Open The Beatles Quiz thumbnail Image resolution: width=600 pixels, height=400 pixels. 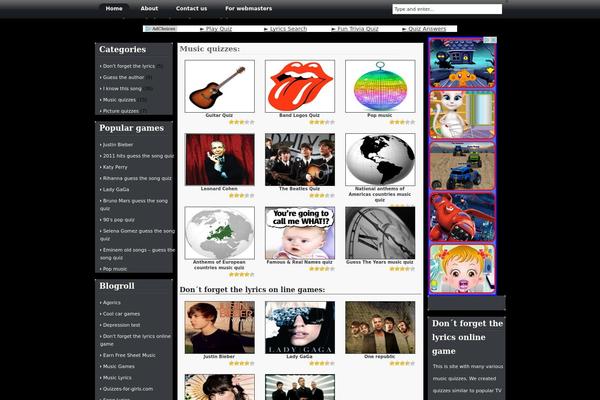pos(300,160)
